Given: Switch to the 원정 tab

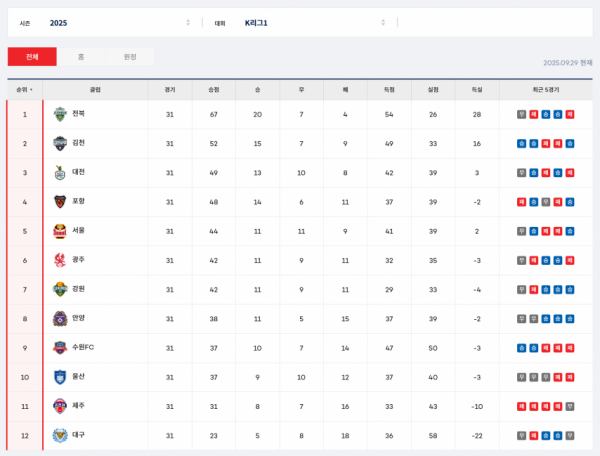Looking at the screenshot, I should tap(130, 57).
